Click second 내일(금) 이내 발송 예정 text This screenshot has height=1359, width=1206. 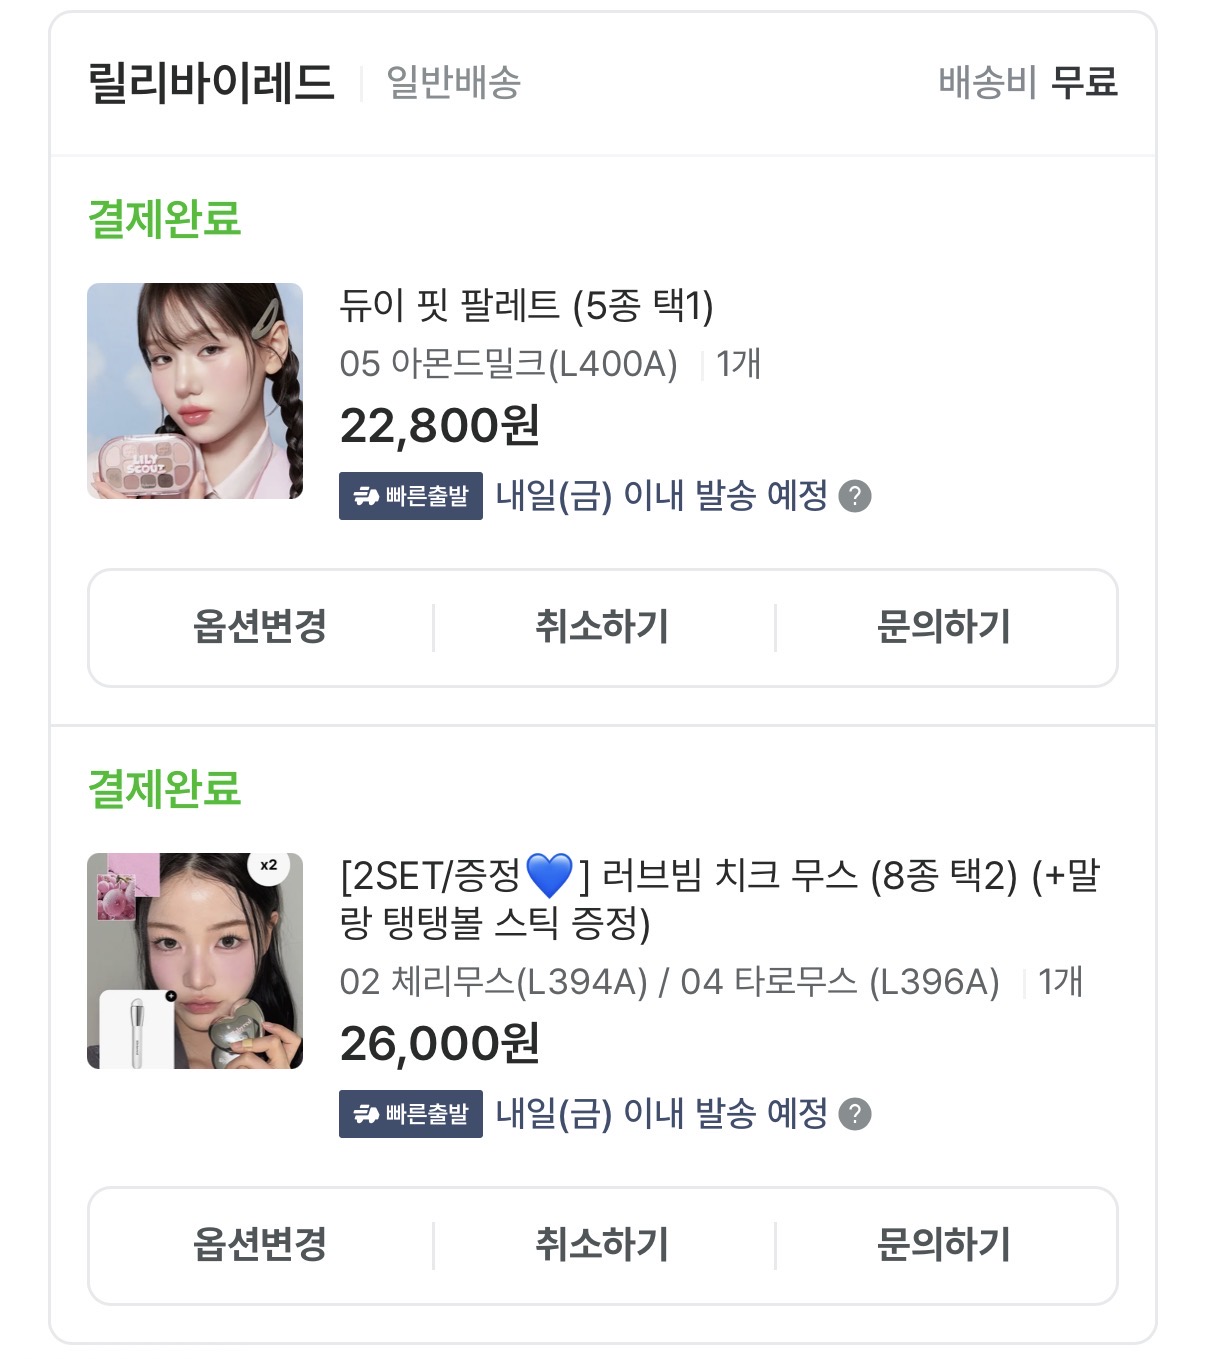(x=662, y=1114)
